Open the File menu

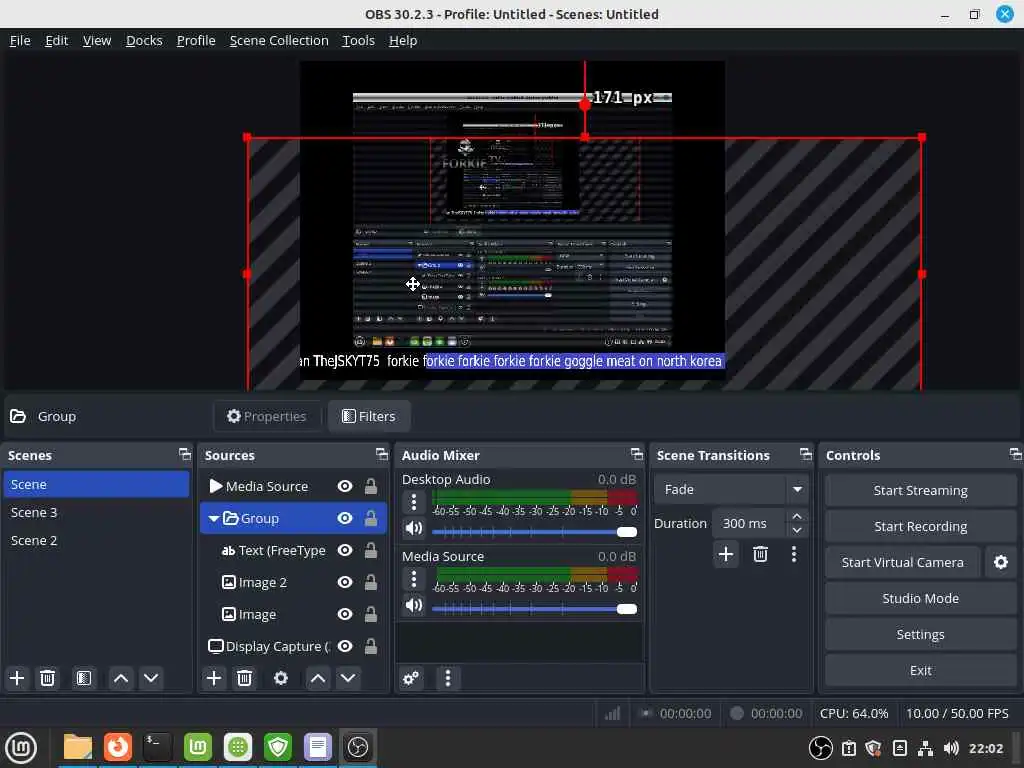[20, 40]
